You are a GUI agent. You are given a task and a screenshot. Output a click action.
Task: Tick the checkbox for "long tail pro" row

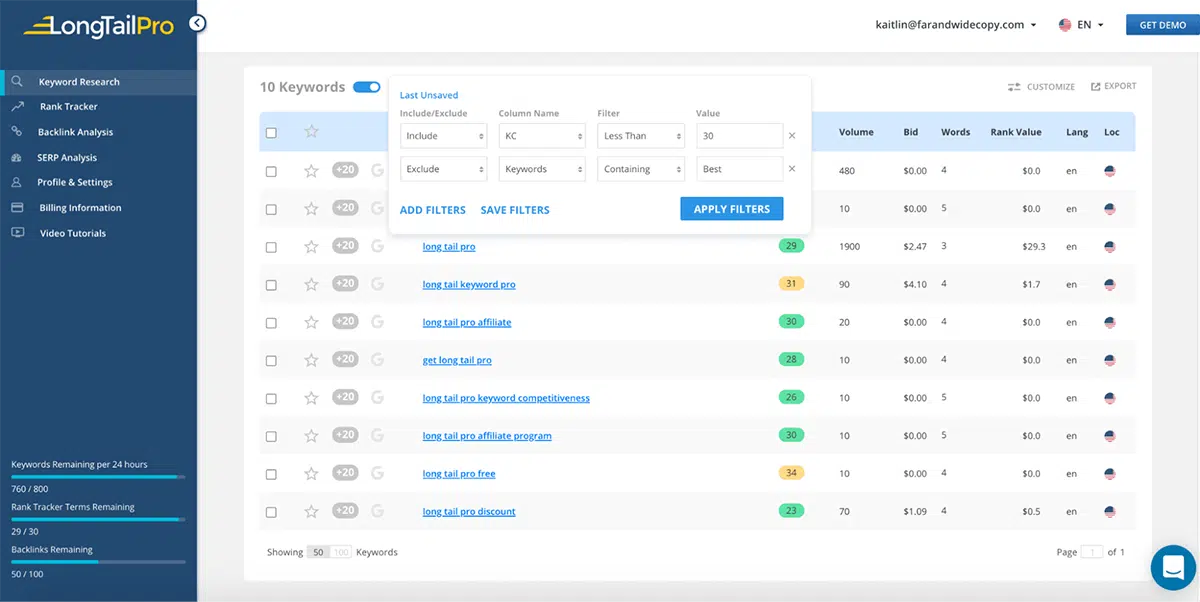[x=271, y=247]
